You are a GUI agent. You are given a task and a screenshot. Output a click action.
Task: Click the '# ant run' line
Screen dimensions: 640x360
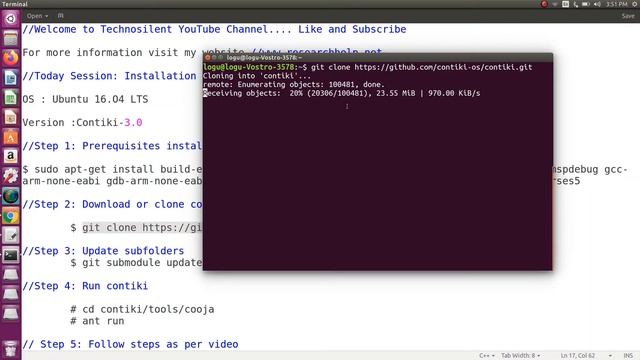click(97, 321)
